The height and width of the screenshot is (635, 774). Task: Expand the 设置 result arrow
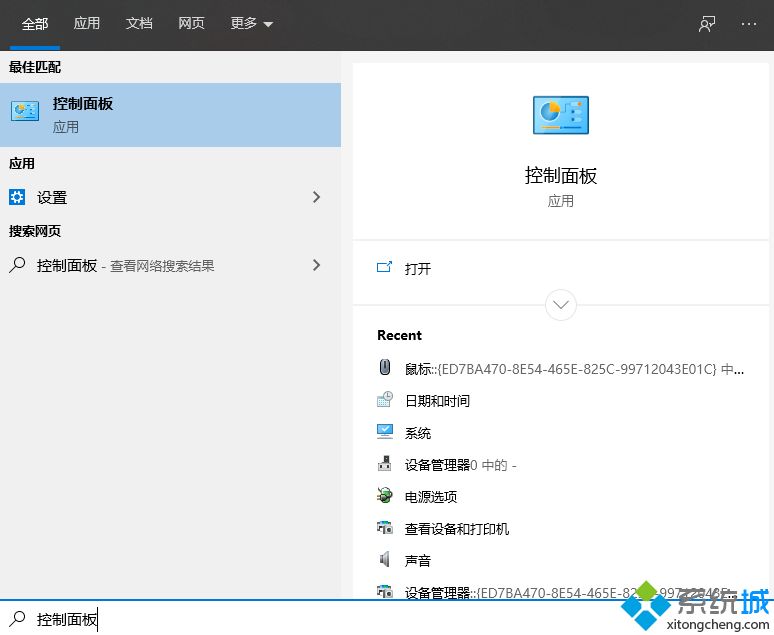point(316,197)
